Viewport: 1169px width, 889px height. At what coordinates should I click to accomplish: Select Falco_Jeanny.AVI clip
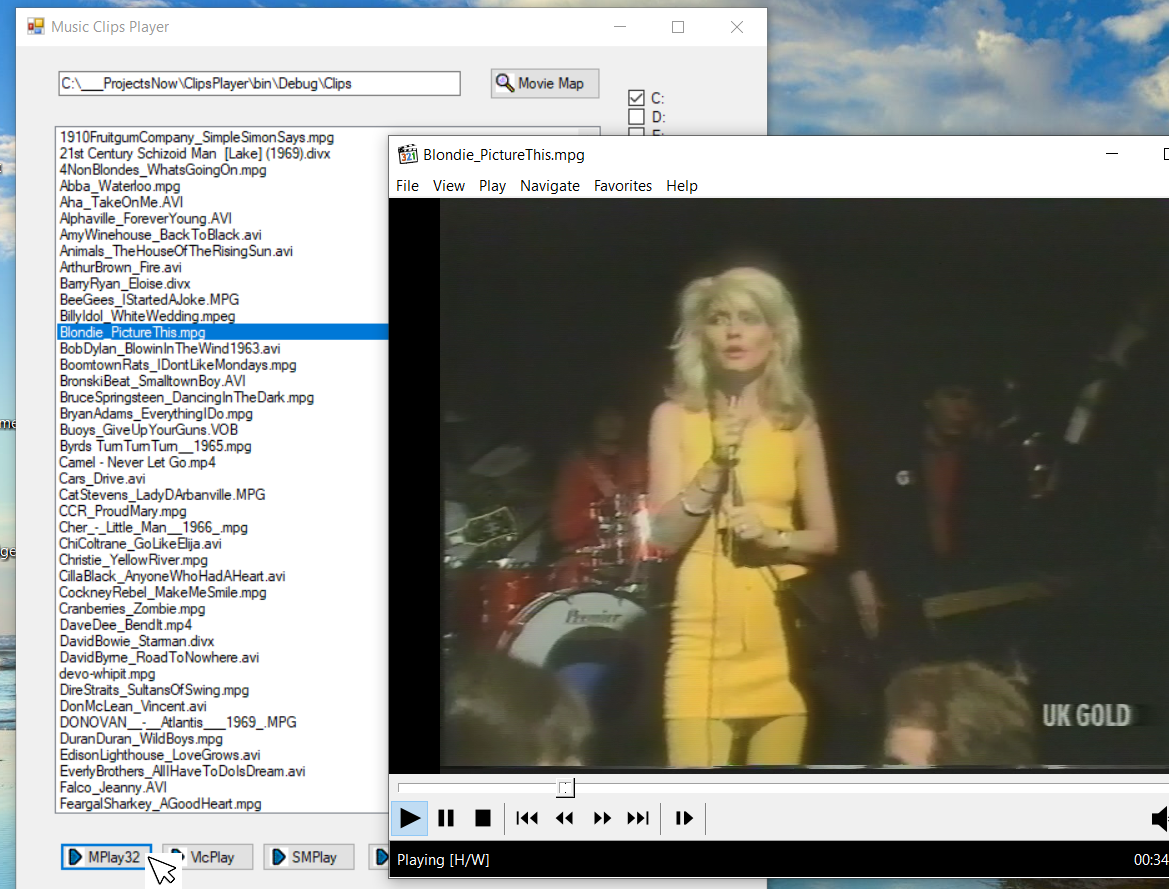point(113,788)
